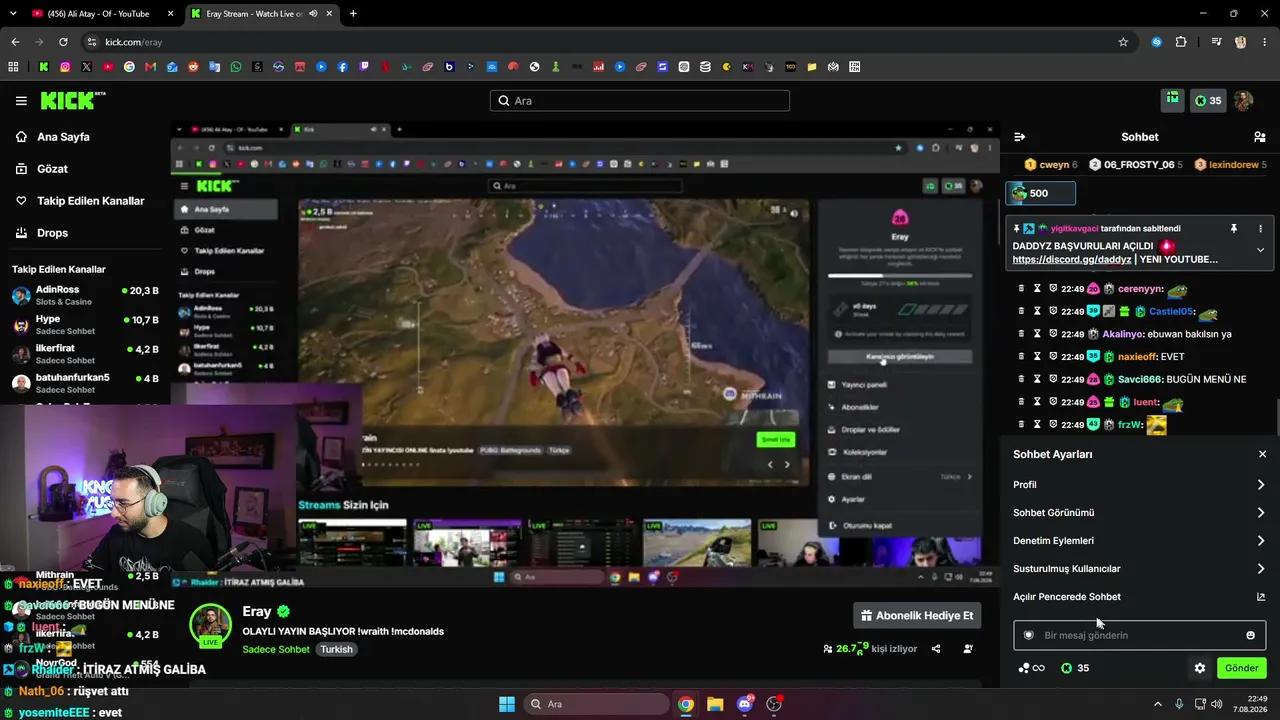Timeout Akalinyo using the hourglass icon
The height and width of the screenshot is (720, 1280).
(1037, 334)
